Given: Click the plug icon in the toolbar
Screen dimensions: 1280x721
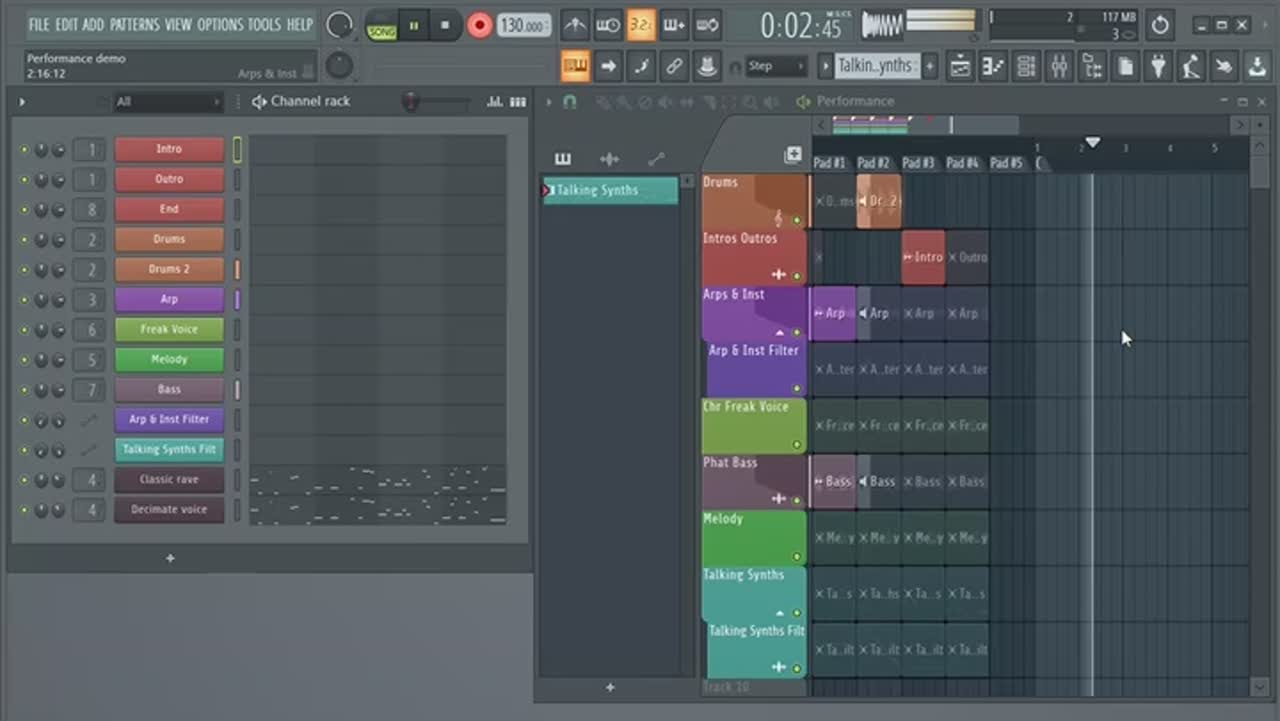Looking at the screenshot, I should tap(1158, 67).
